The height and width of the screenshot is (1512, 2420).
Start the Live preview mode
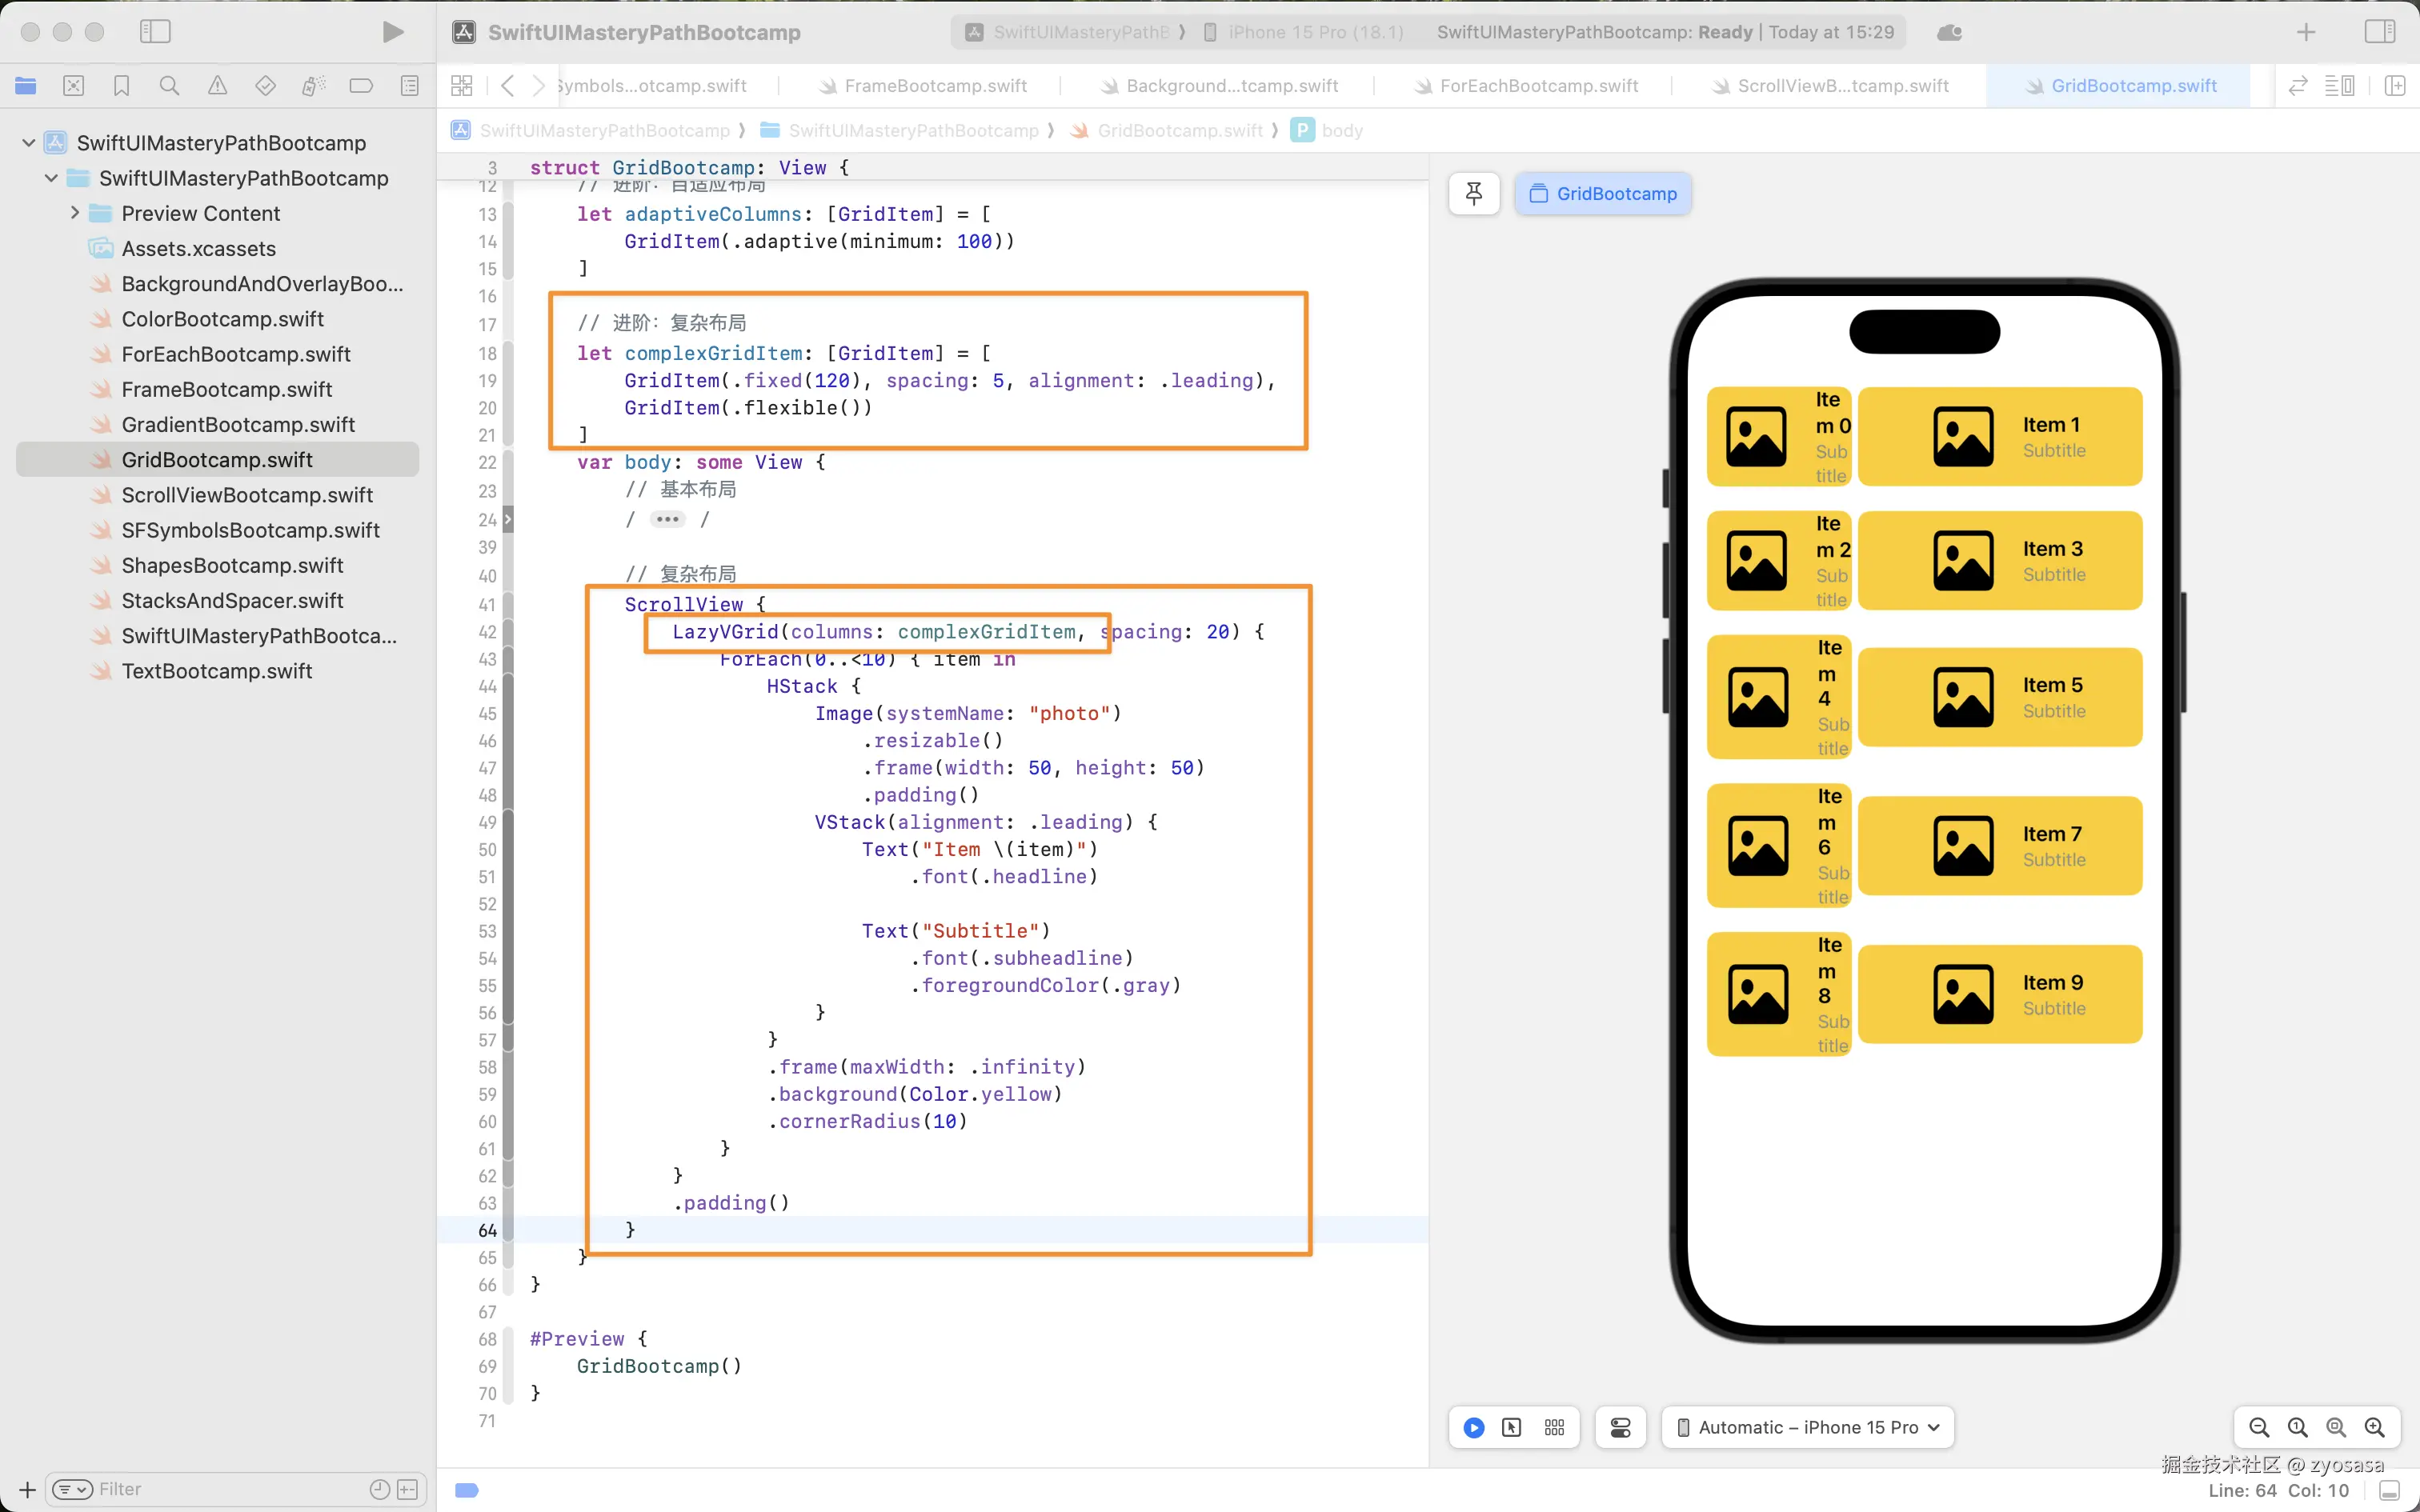[x=1473, y=1427]
